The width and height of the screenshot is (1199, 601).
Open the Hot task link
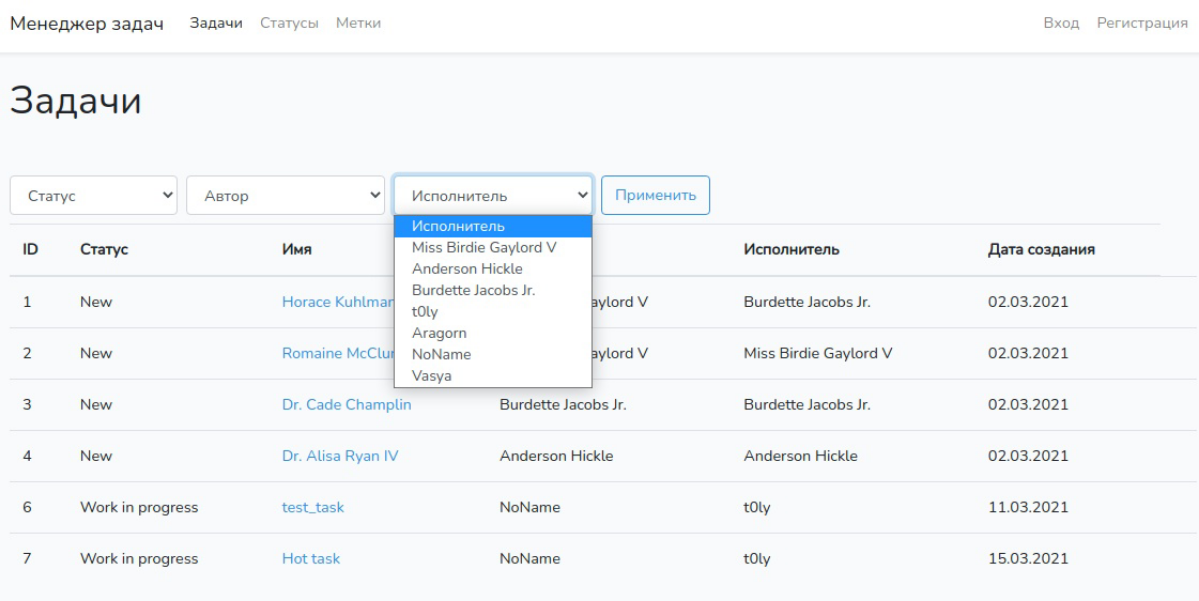[311, 559]
